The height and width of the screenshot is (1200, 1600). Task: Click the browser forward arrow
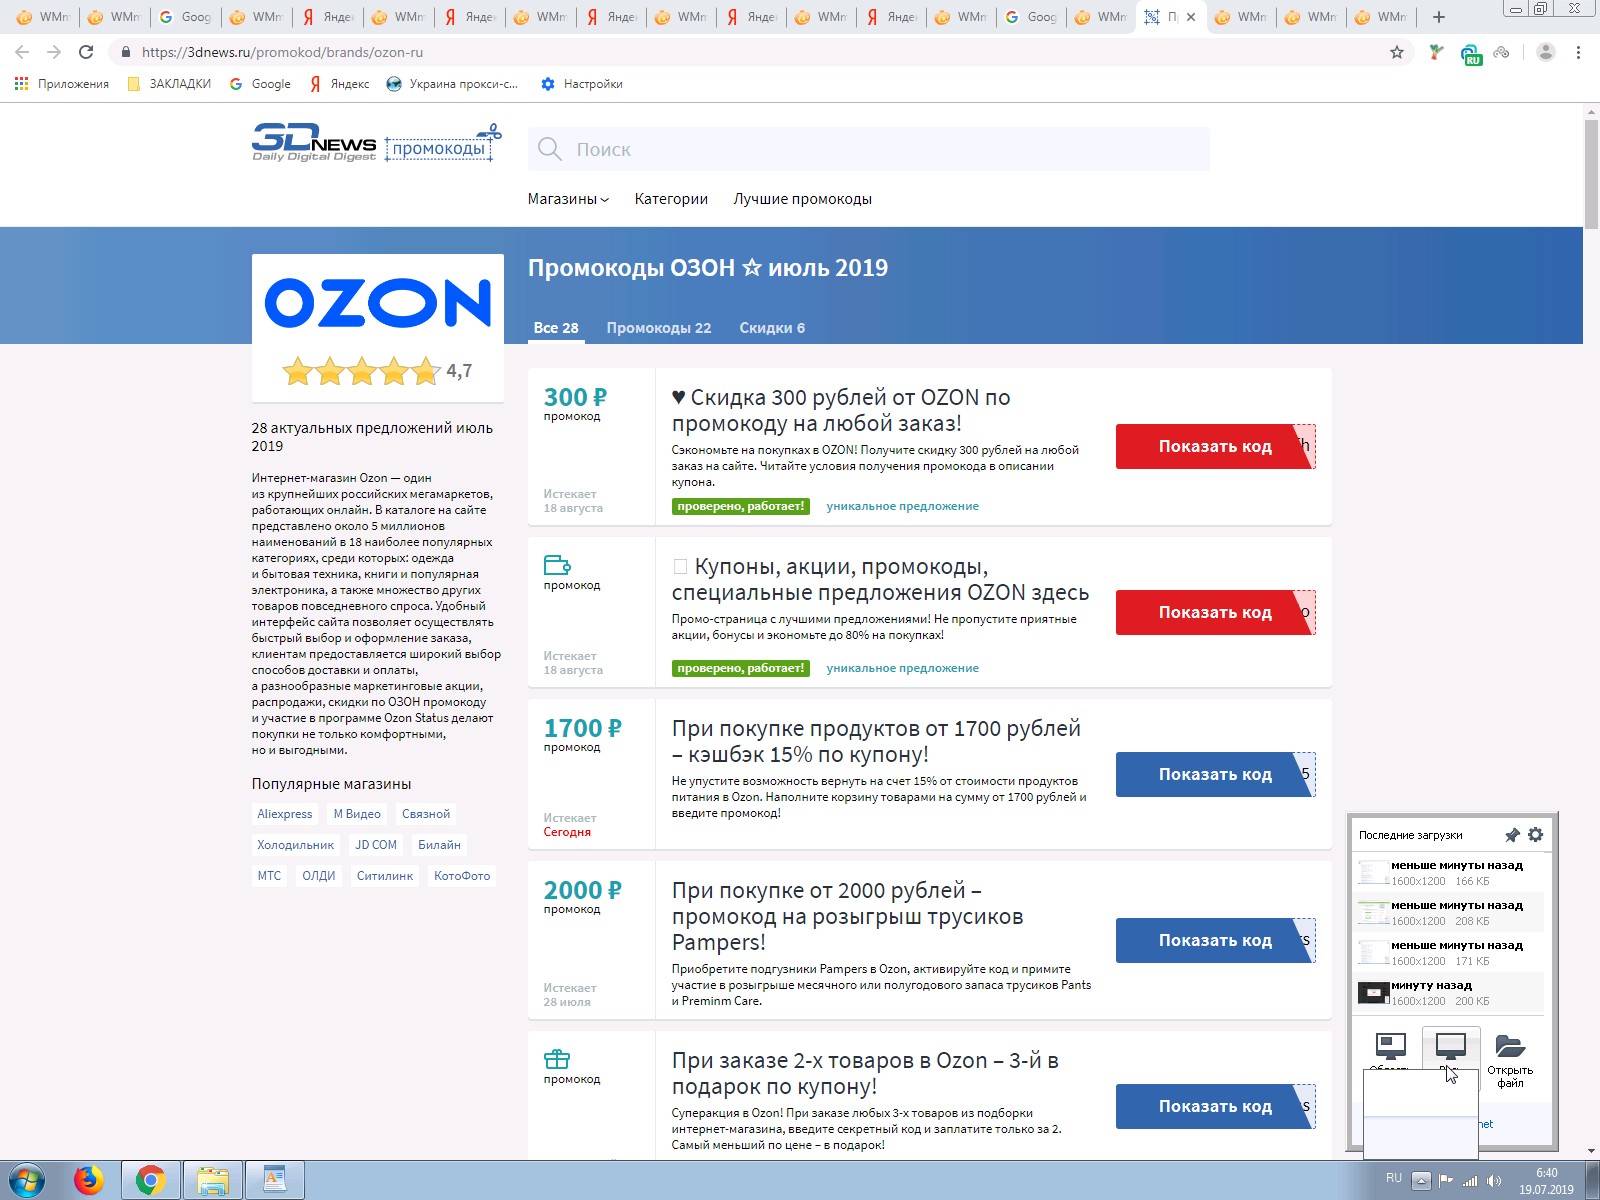(x=54, y=52)
